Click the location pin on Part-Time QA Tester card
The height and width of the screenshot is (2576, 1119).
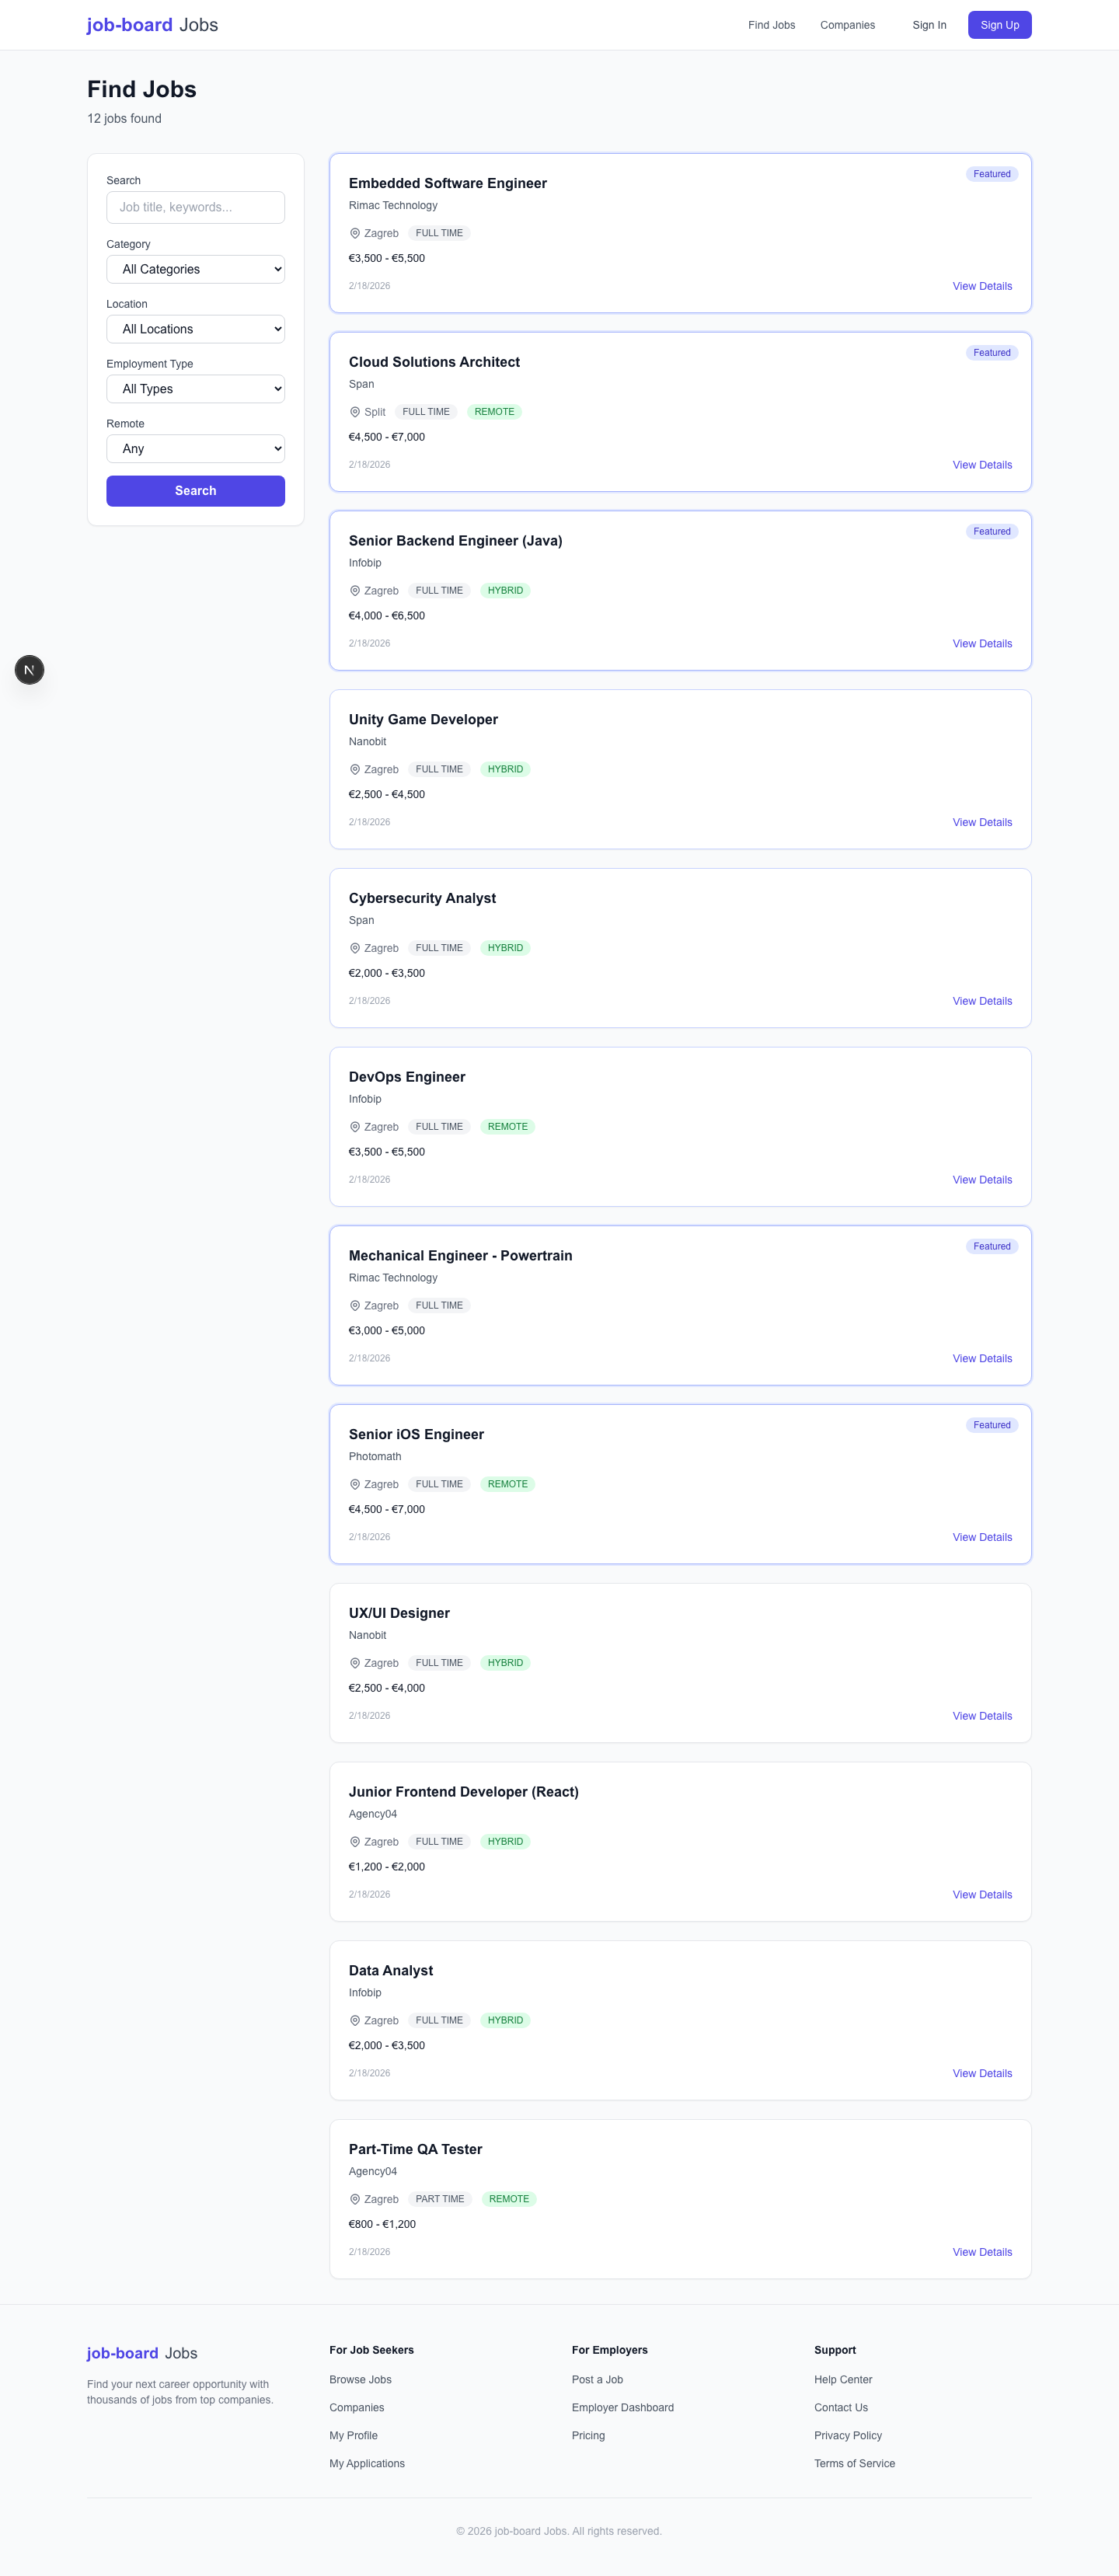(x=354, y=2199)
